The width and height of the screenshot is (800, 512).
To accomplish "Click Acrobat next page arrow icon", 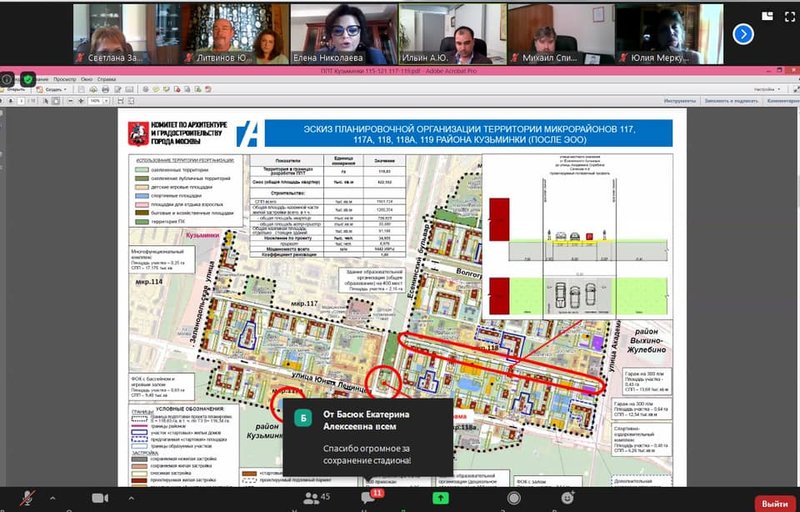I will coord(11,101).
